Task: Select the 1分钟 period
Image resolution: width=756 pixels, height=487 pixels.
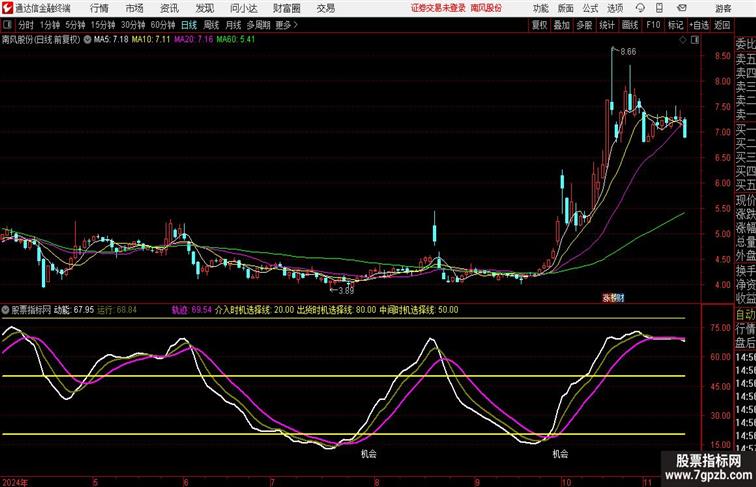Action: tap(50, 25)
